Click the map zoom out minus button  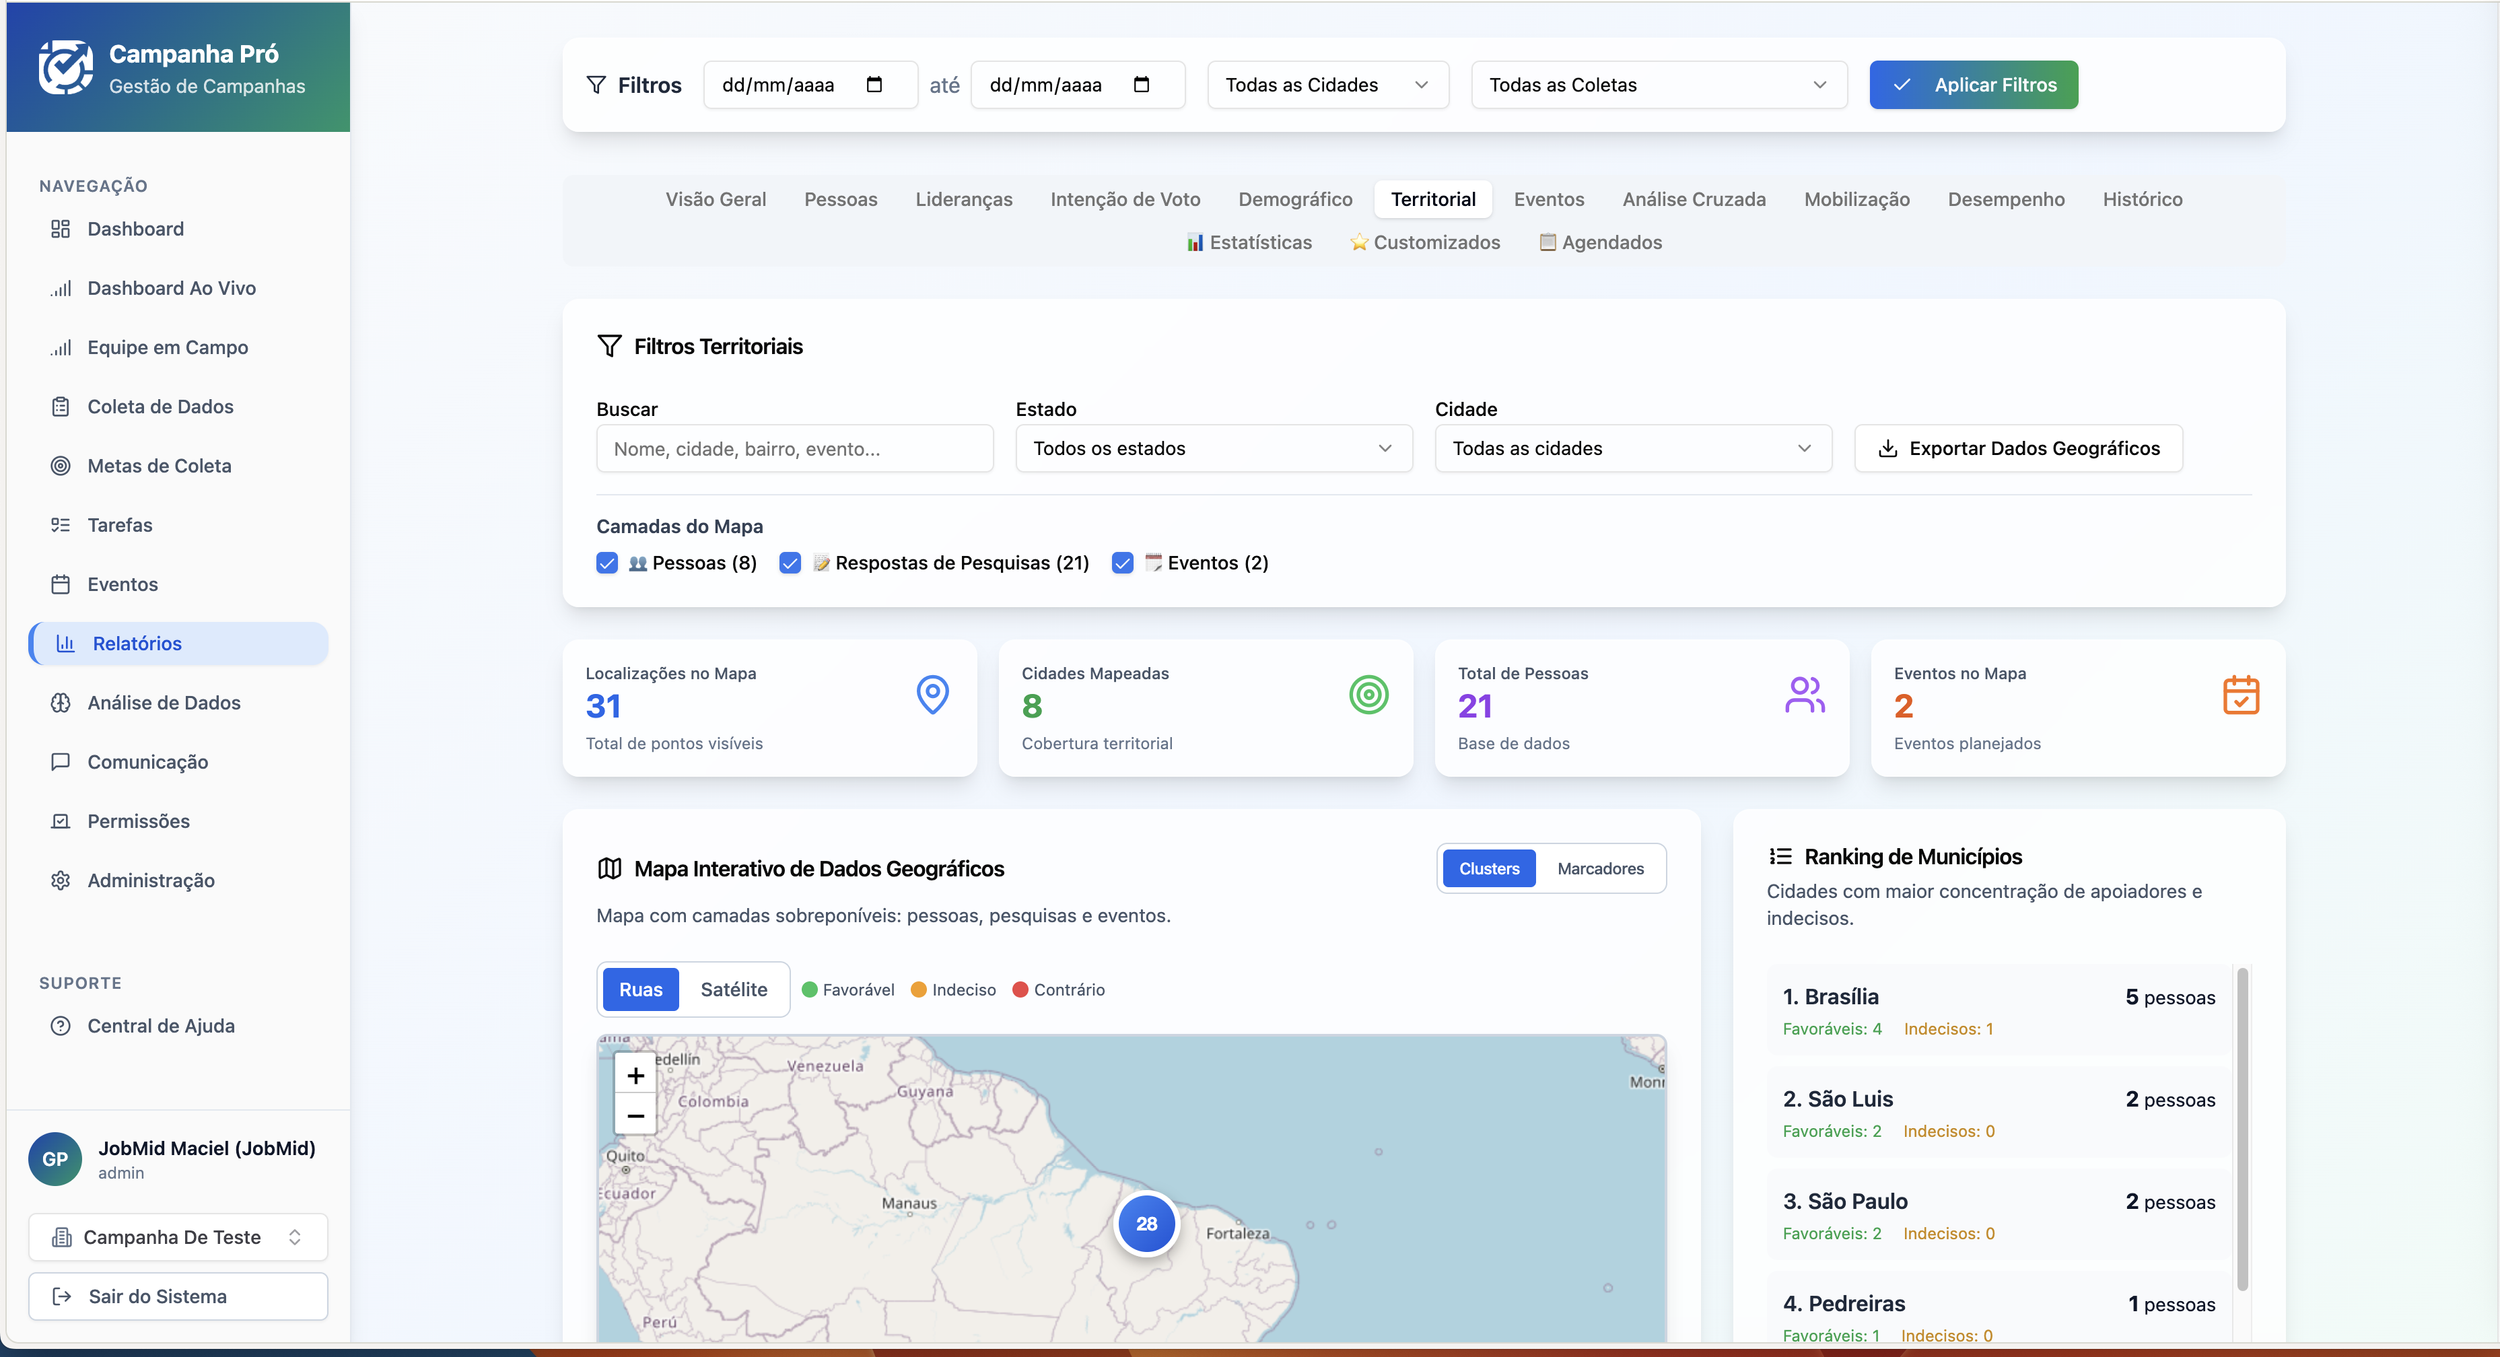pos(635,1116)
